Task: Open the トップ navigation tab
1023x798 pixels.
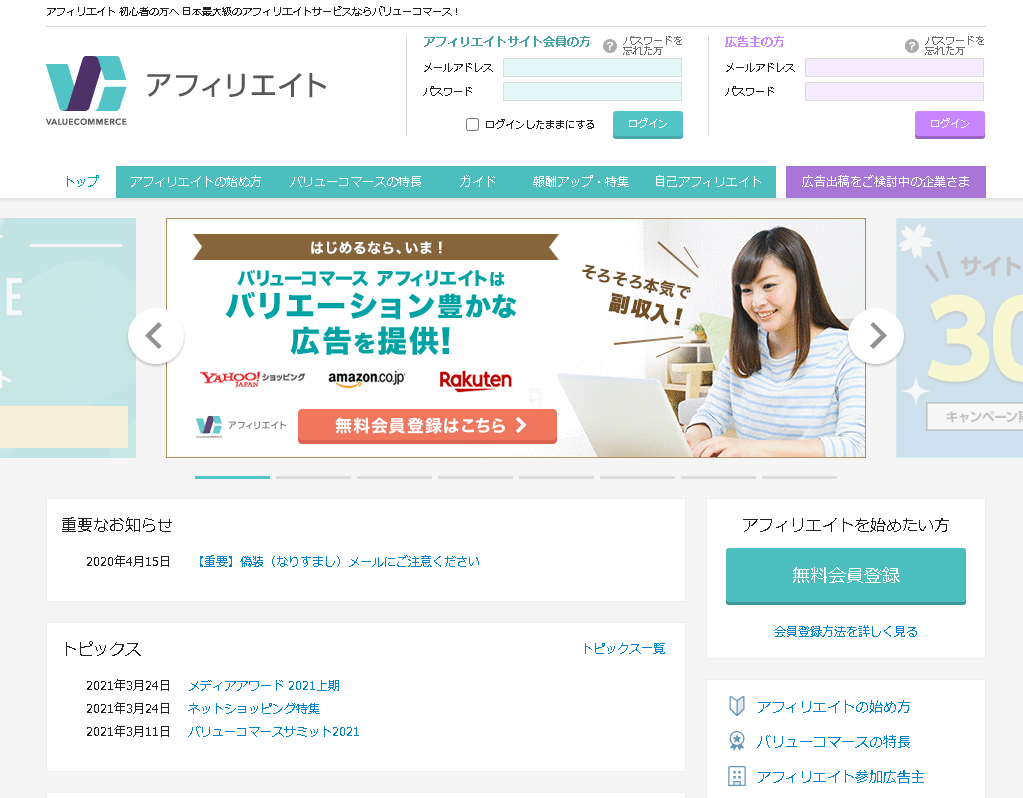Action: coord(82,181)
